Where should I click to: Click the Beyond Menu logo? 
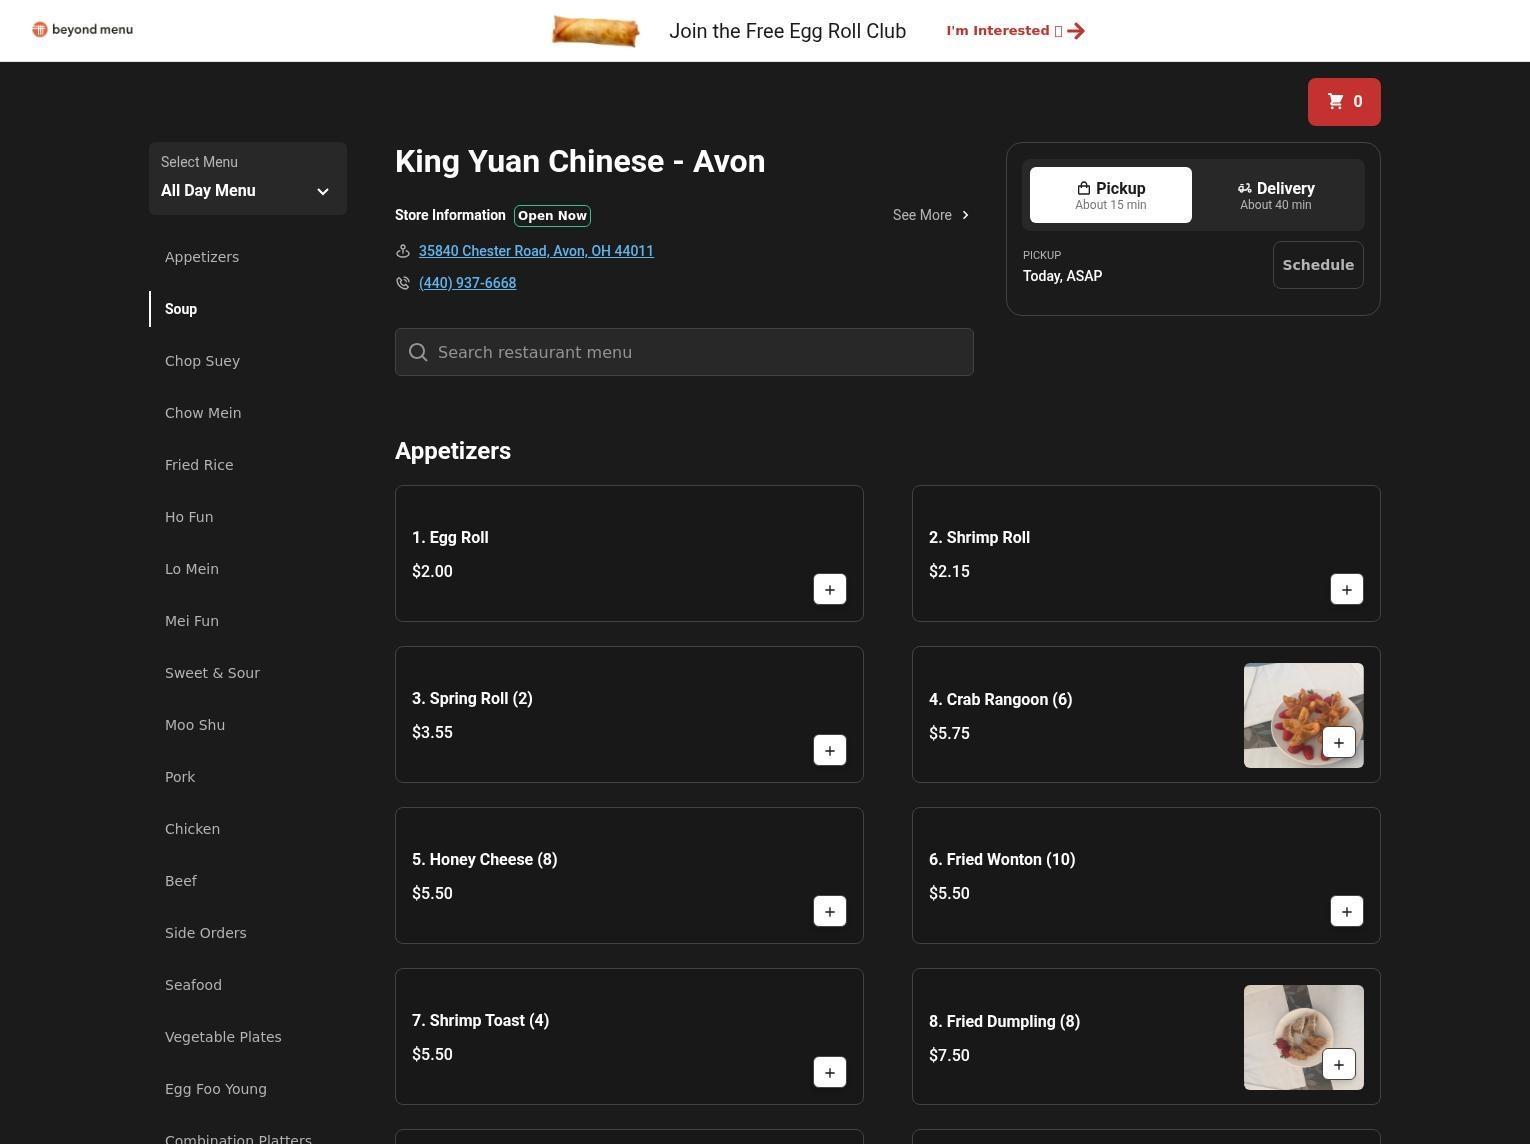83,30
